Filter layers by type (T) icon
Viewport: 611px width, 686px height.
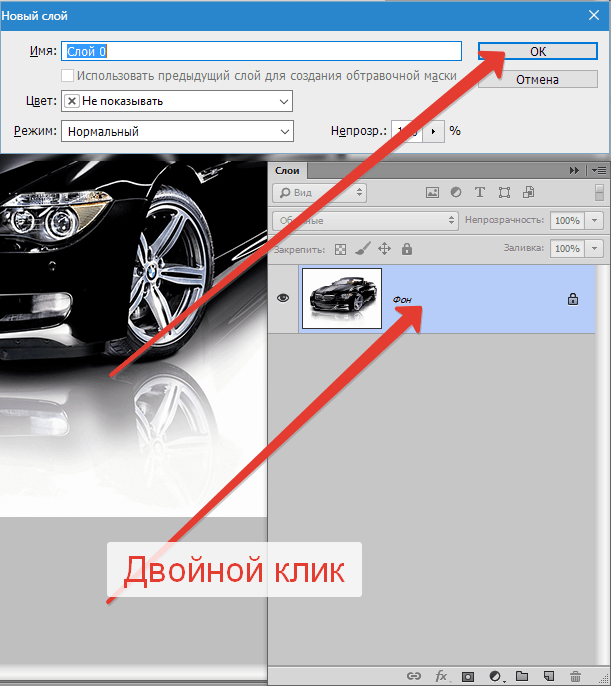tap(480, 192)
